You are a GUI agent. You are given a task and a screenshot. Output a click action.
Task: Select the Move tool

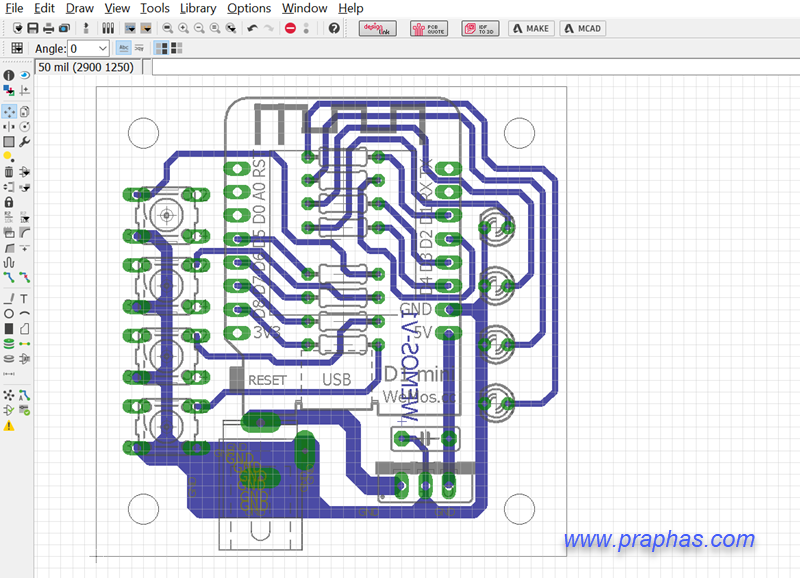click(9, 111)
